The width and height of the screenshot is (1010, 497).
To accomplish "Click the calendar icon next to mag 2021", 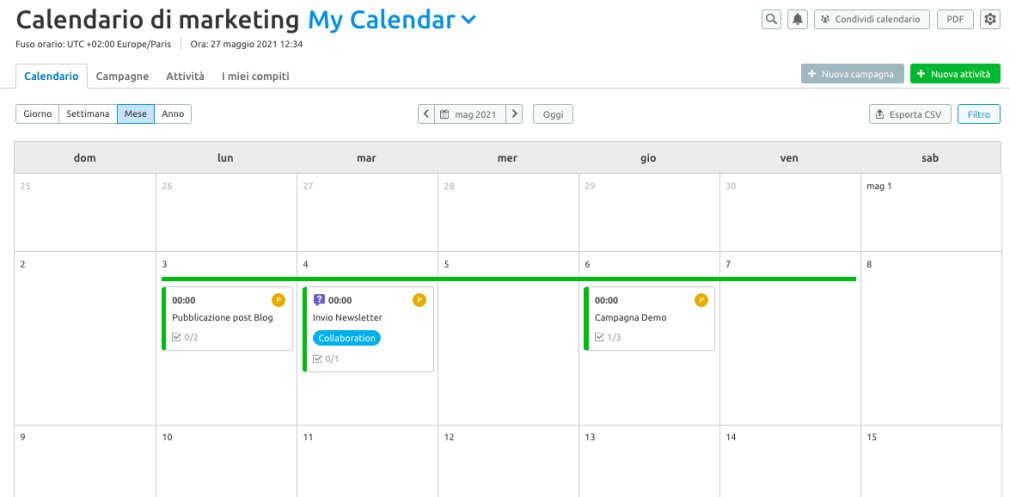I will coord(444,115).
